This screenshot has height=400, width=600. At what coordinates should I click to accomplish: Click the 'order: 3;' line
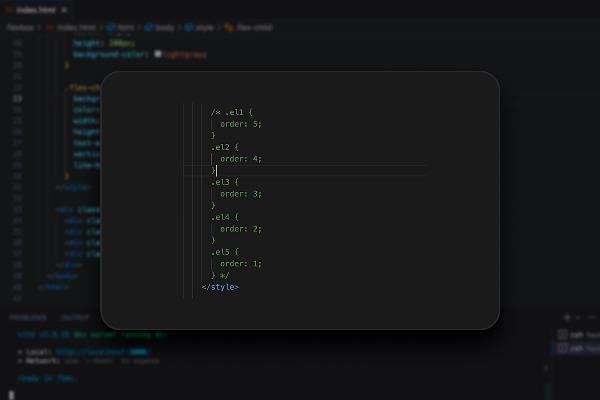[x=241, y=194]
